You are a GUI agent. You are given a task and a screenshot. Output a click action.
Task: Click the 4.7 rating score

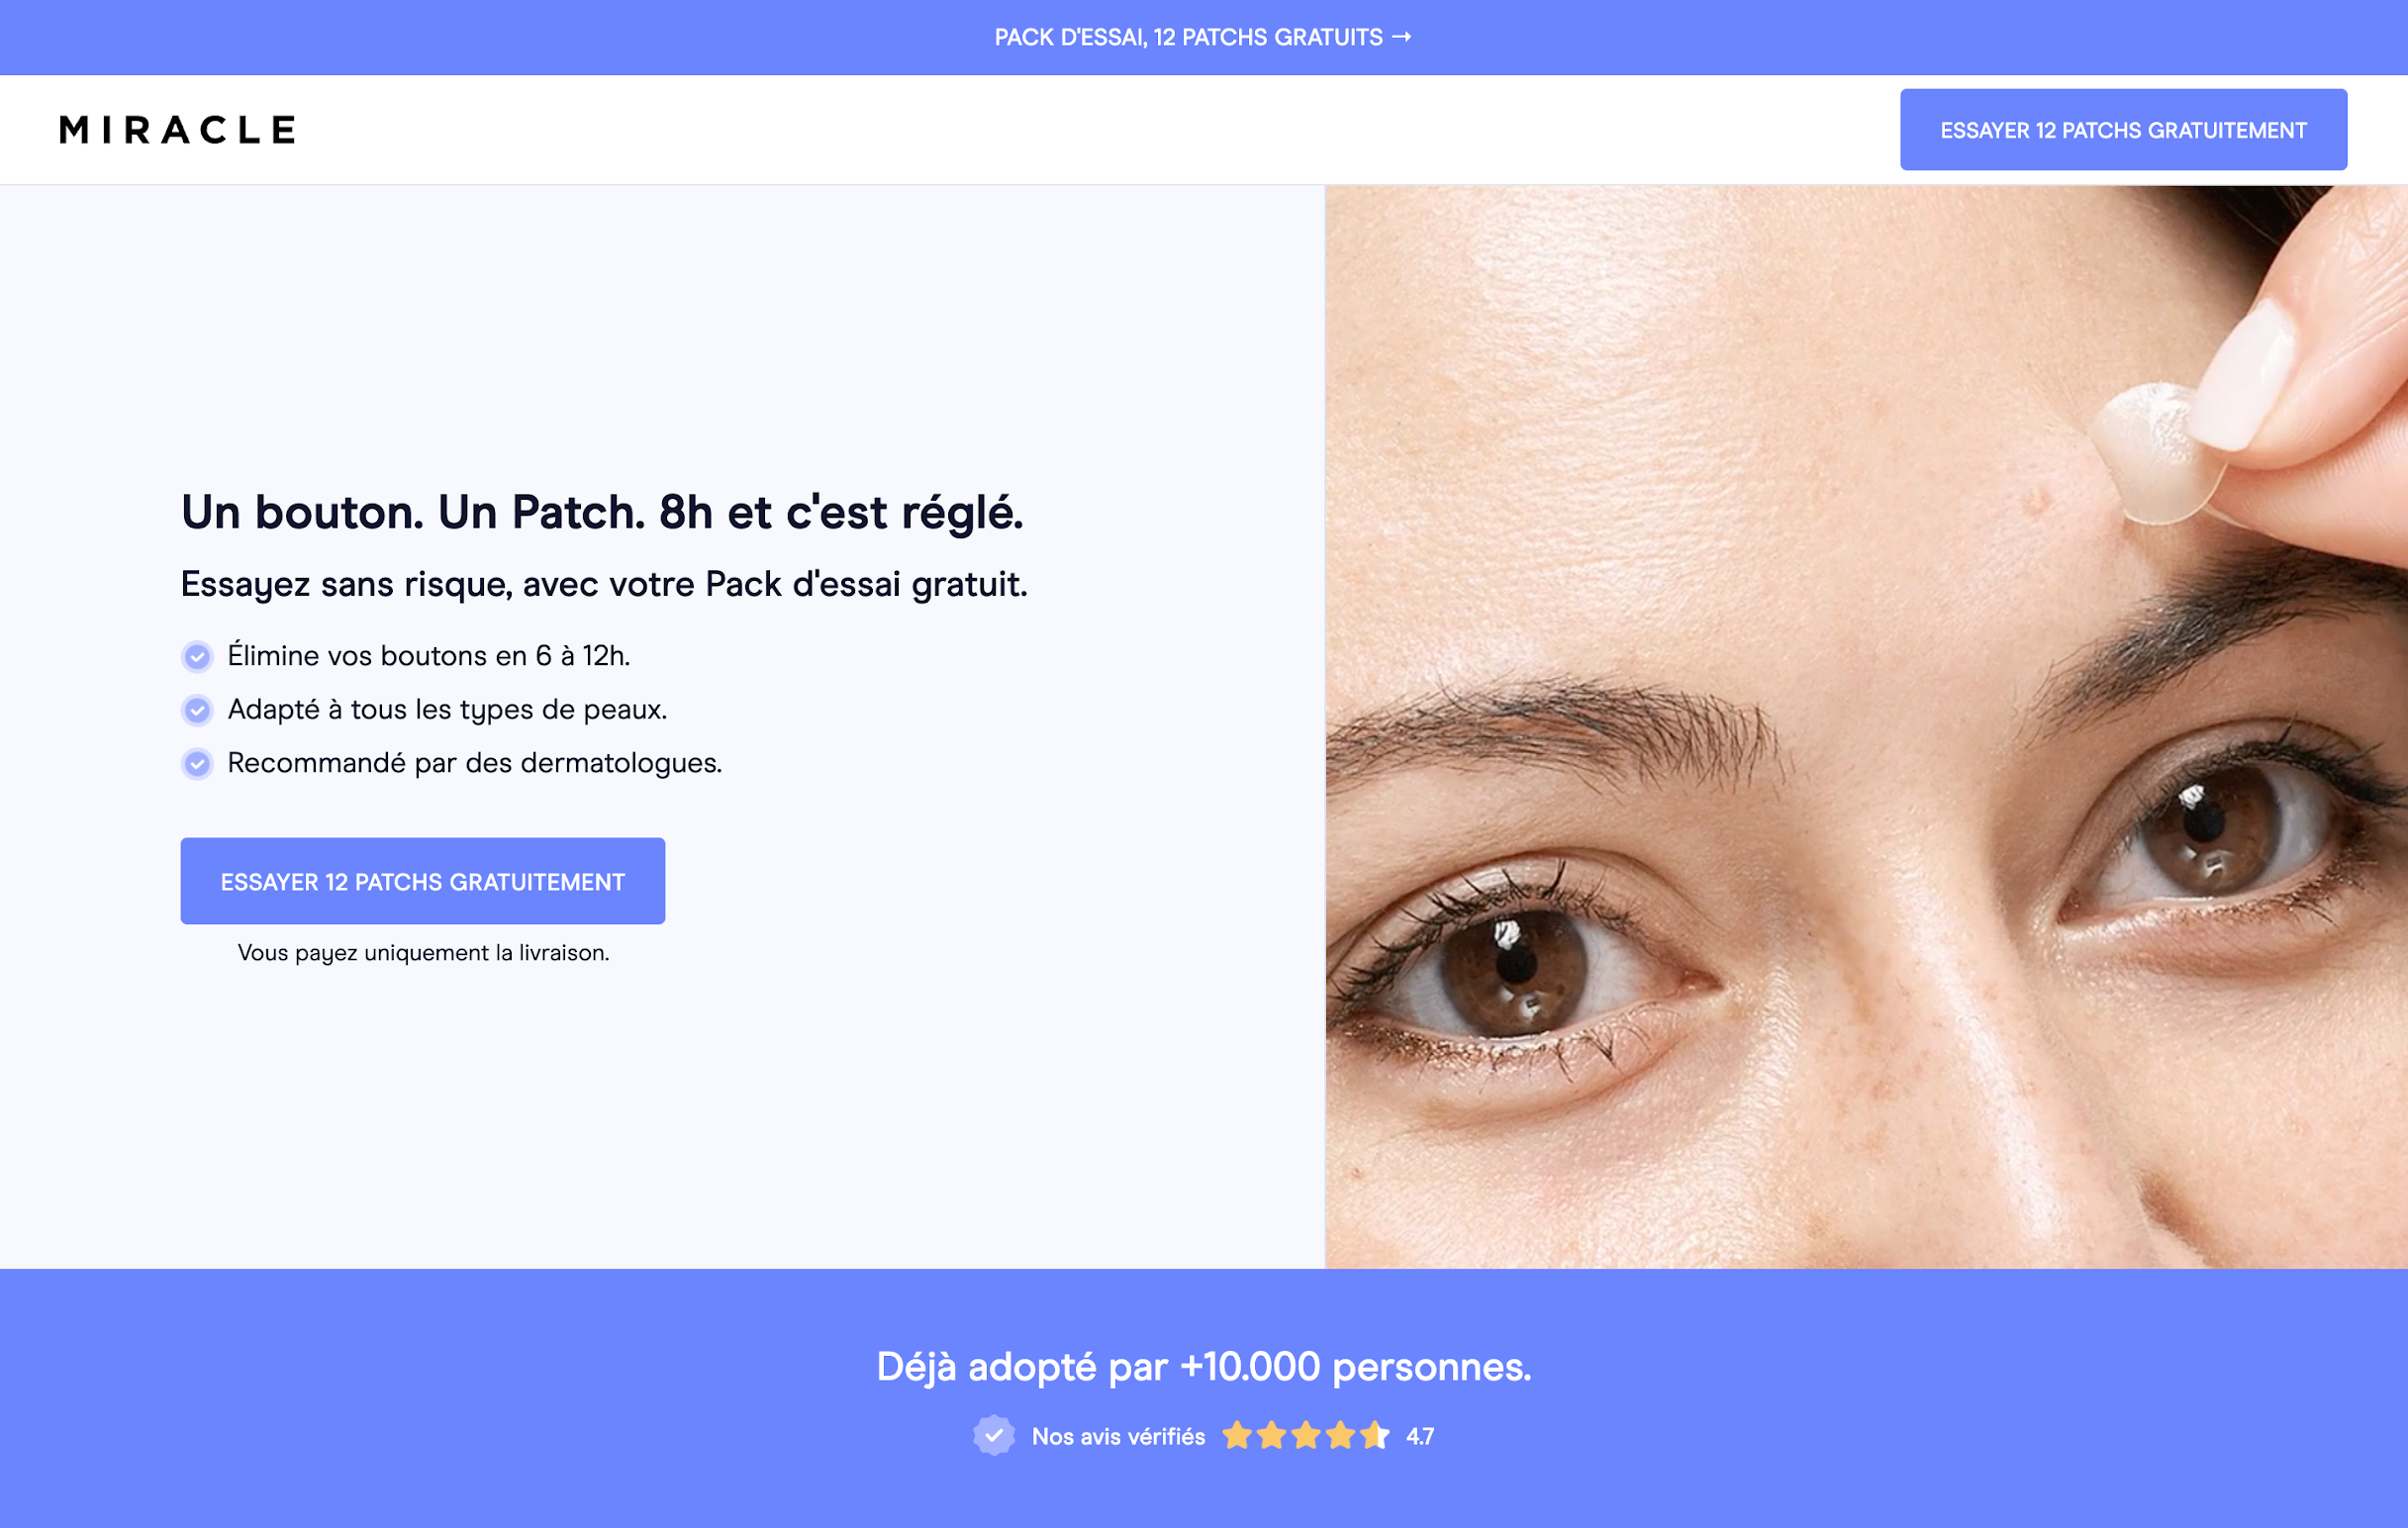click(1420, 1437)
